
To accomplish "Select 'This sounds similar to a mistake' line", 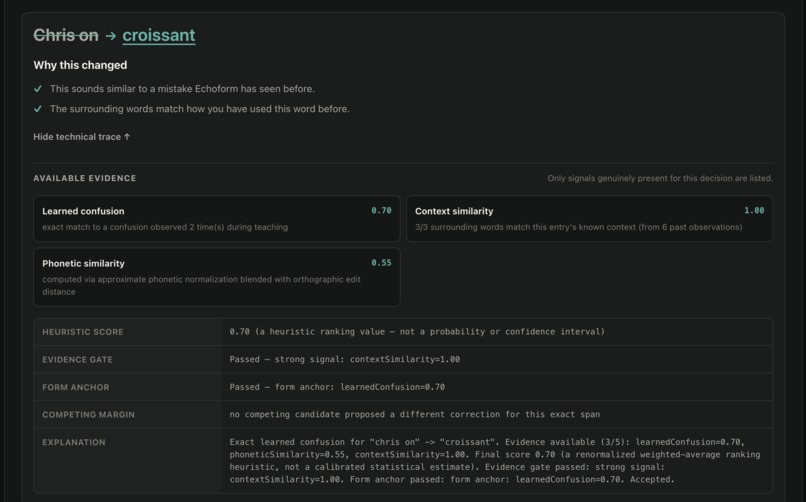I will 182,89.
